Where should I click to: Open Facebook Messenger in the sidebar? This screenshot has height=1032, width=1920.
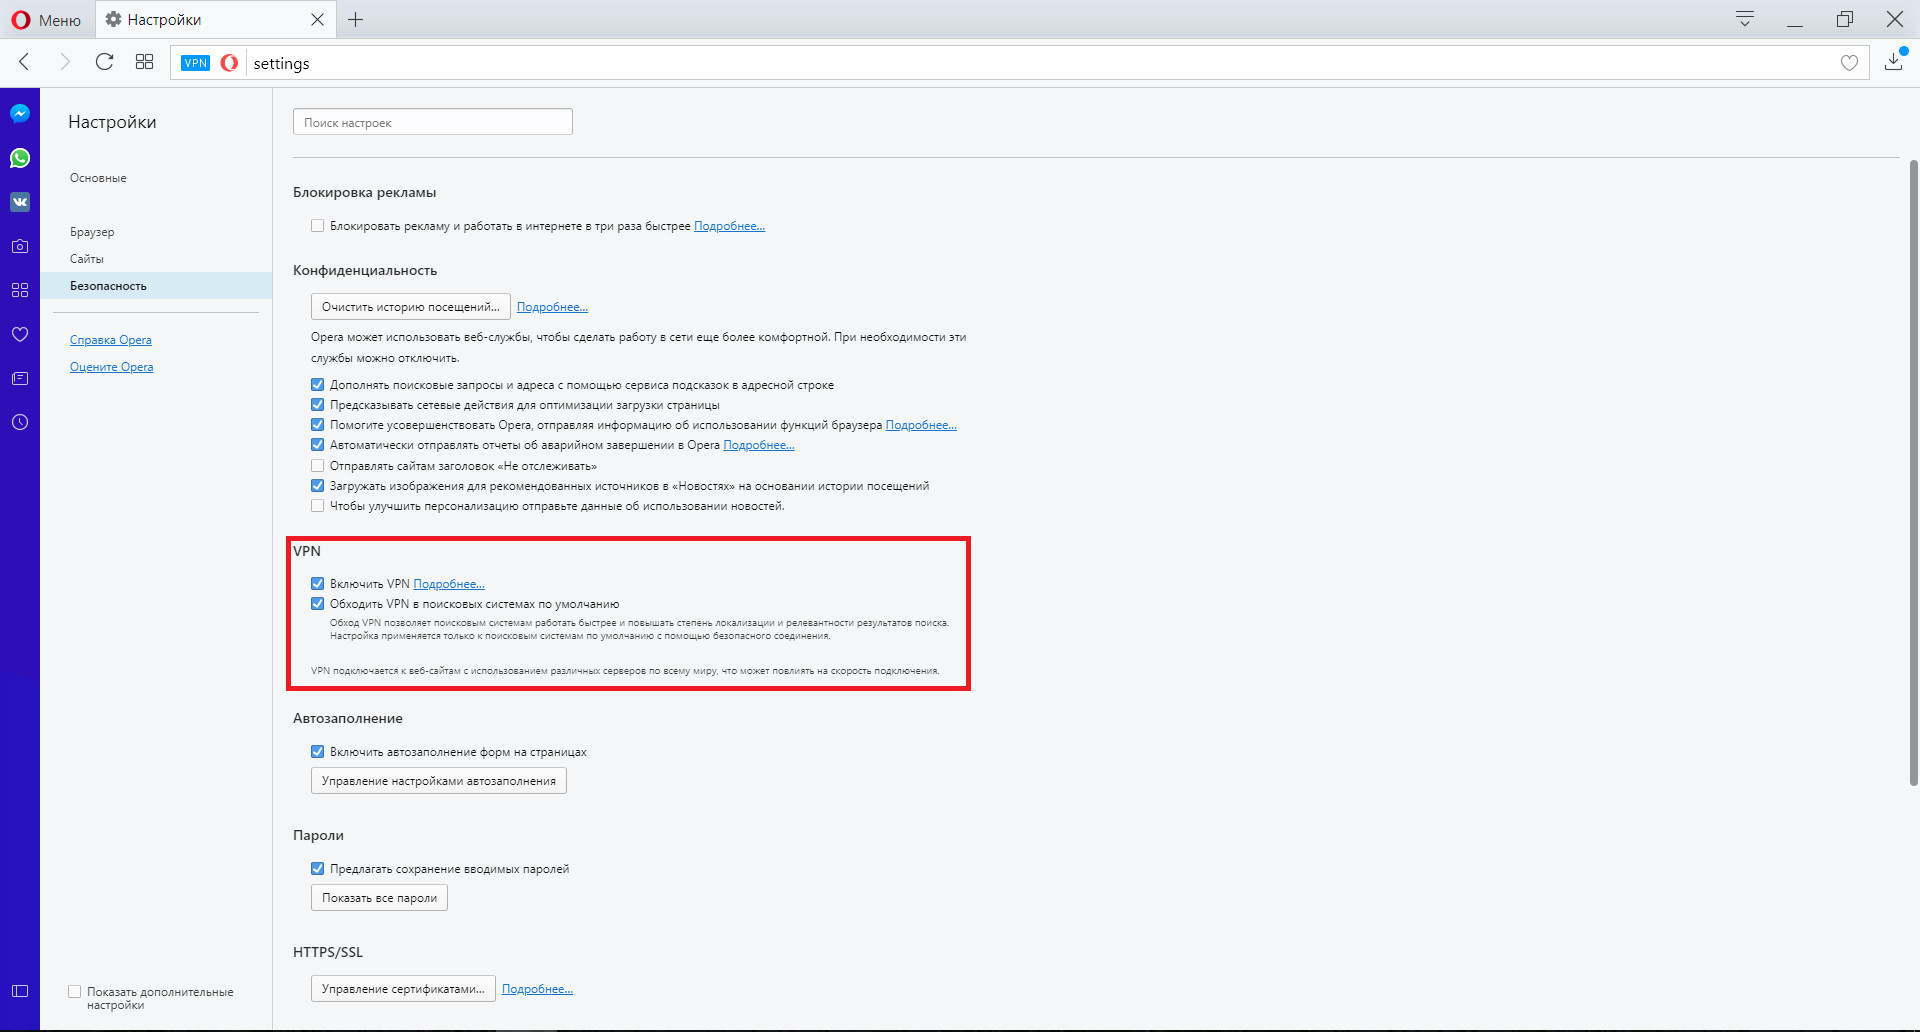19,113
